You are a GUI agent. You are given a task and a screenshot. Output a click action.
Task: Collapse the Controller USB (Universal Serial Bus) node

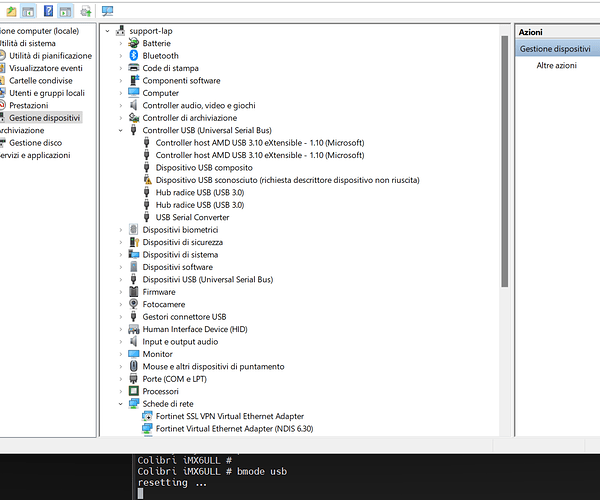click(121, 130)
